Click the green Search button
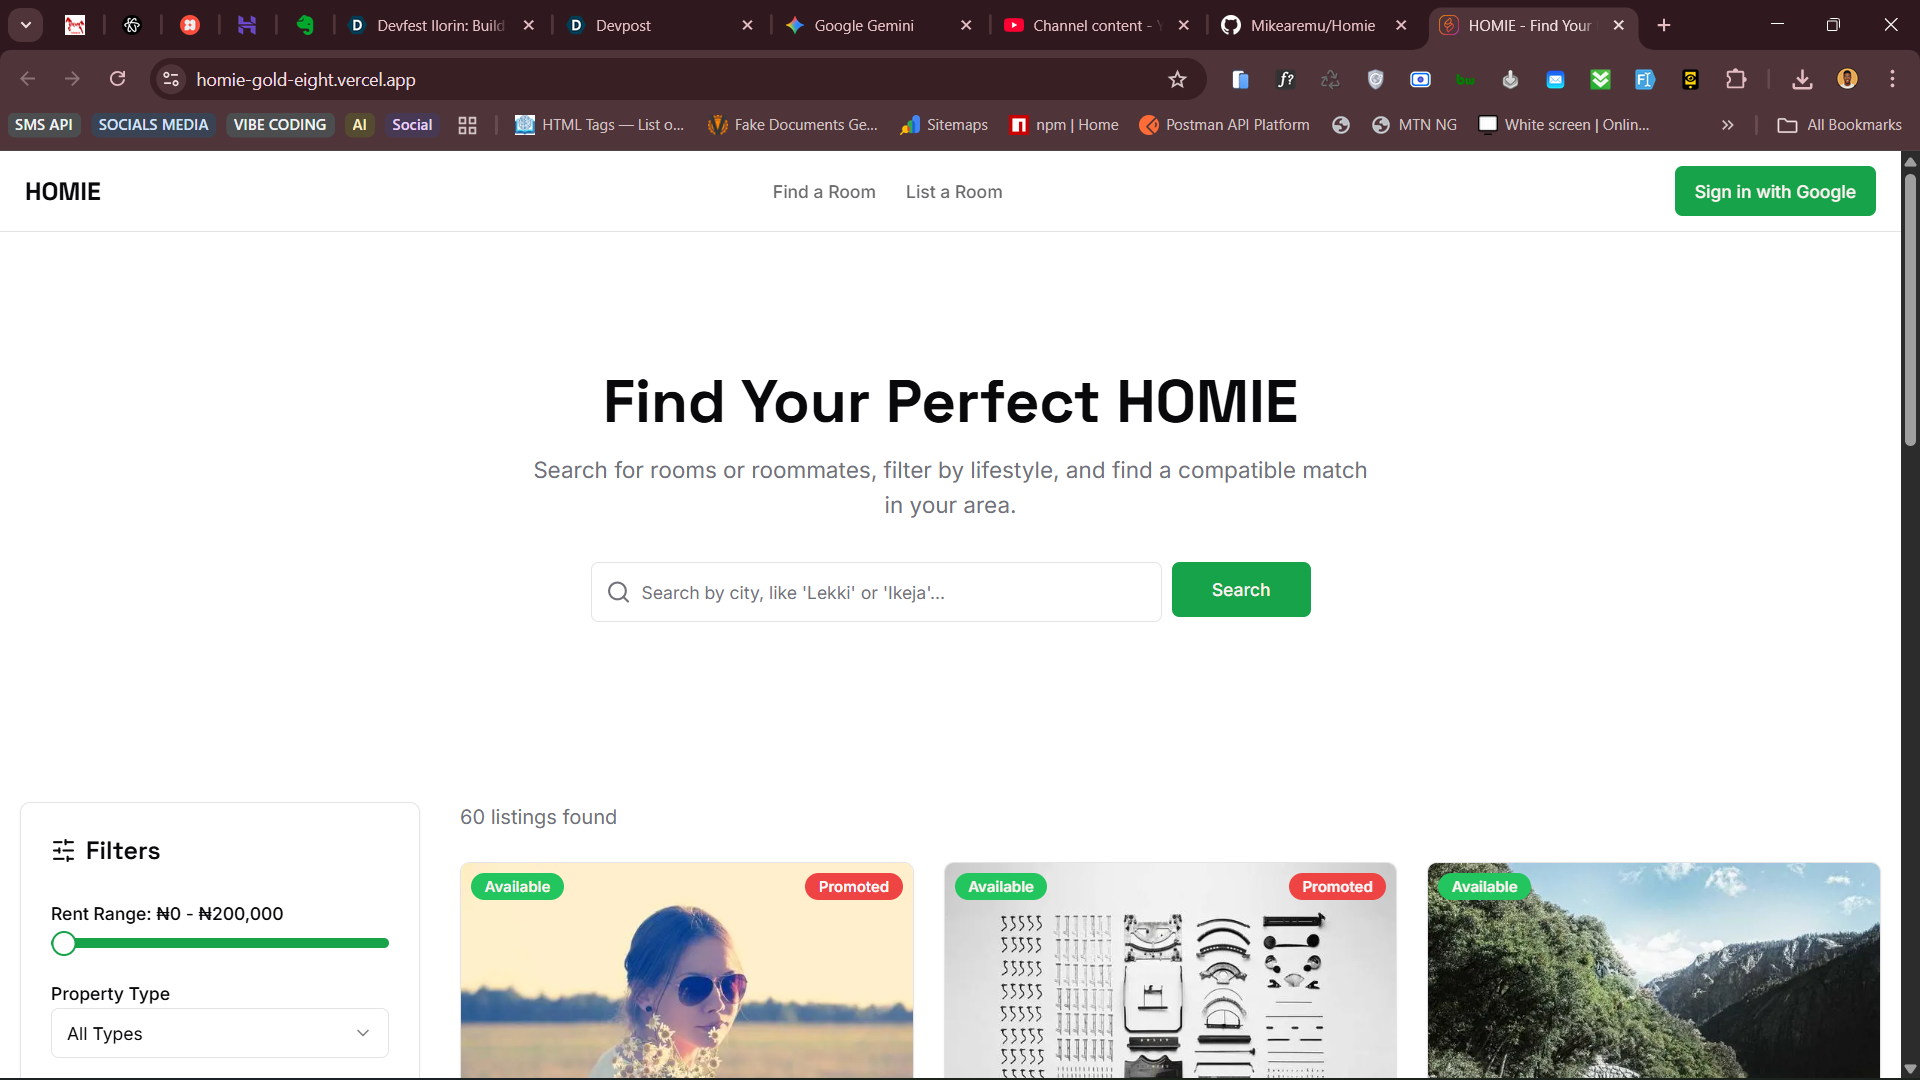The width and height of the screenshot is (1920, 1080). [1241, 590]
